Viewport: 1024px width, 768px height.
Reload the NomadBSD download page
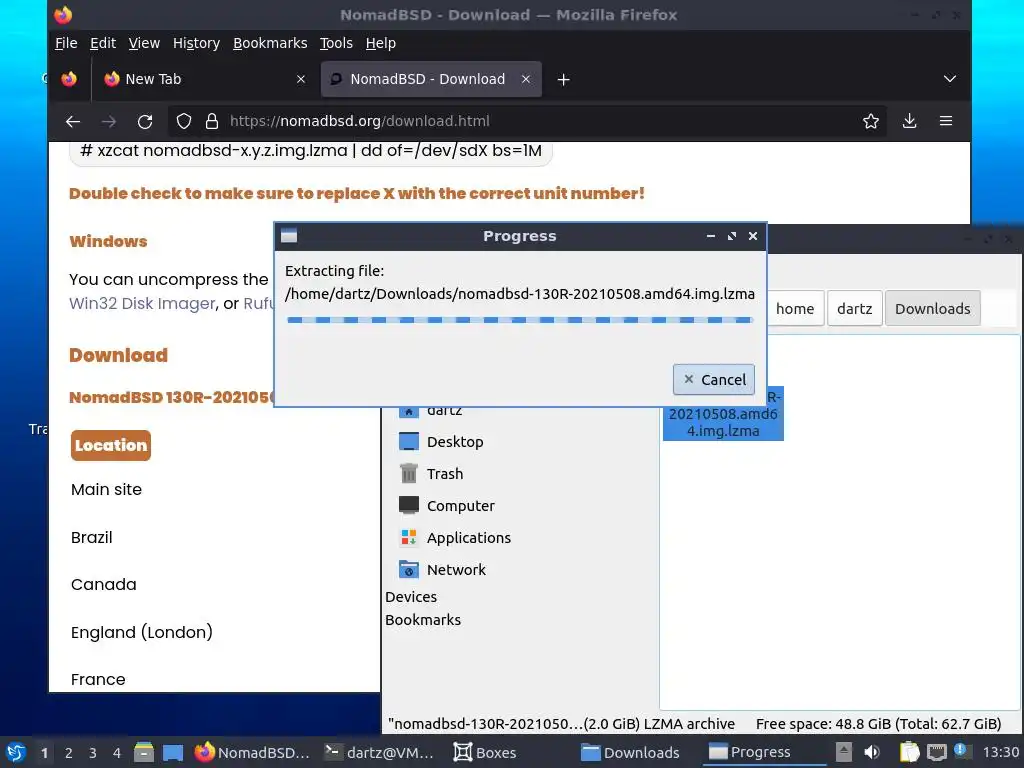pos(145,121)
